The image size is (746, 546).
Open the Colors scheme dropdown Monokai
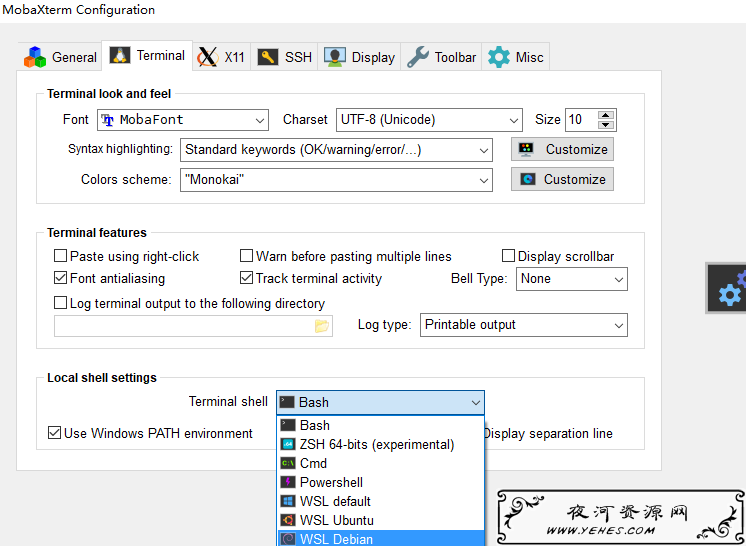(x=336, y=180)
